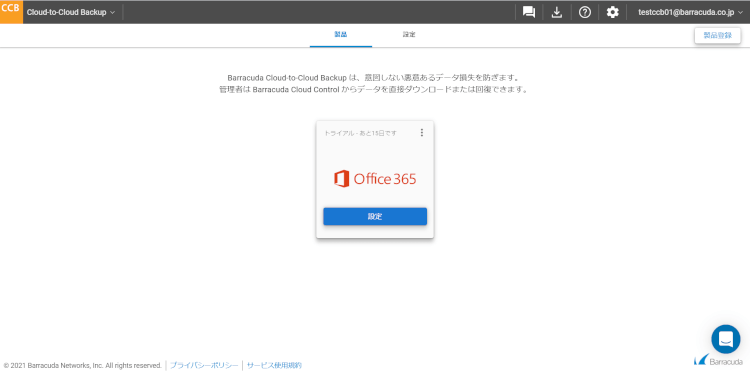The width and height of the screenshot is (750, 373).
Task: Open the プライバシーポリシー link
Action: coord(204,365)
